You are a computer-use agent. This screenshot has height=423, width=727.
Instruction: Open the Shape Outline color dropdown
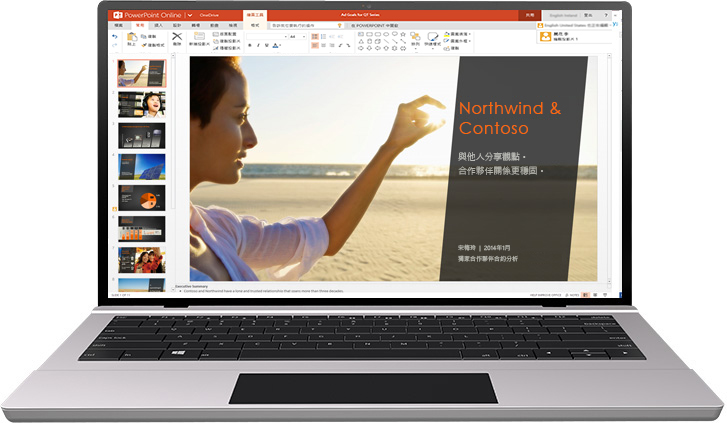click(457, 41)
